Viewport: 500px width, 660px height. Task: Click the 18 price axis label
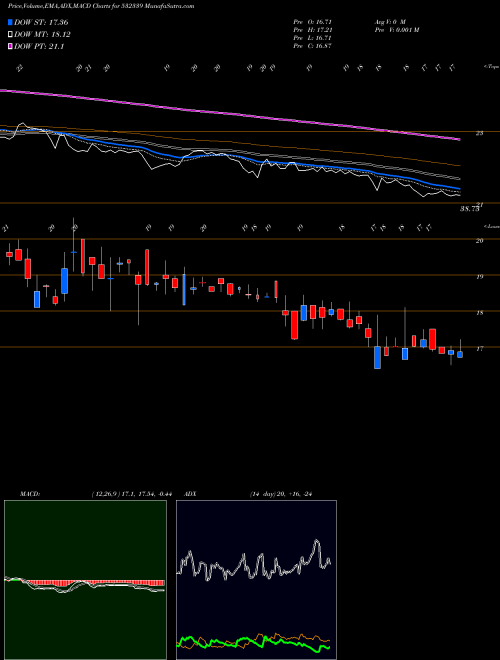tap(479, 313)
